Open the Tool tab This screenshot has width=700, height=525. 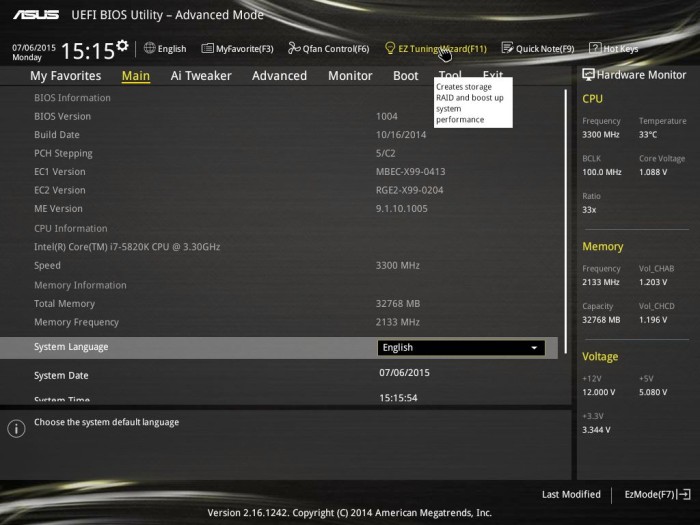click(450, 74)
